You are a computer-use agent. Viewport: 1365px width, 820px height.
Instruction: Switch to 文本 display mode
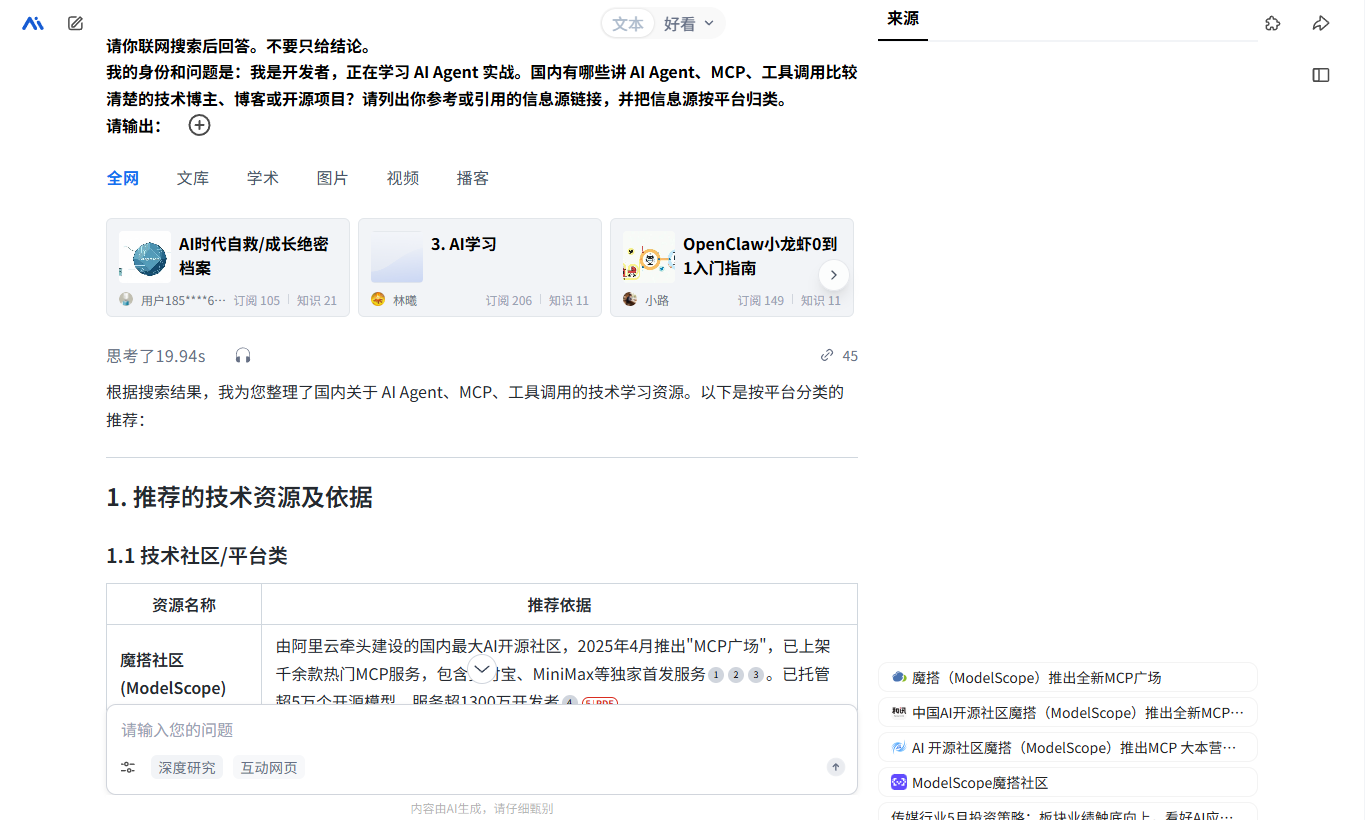coord(628,24)
